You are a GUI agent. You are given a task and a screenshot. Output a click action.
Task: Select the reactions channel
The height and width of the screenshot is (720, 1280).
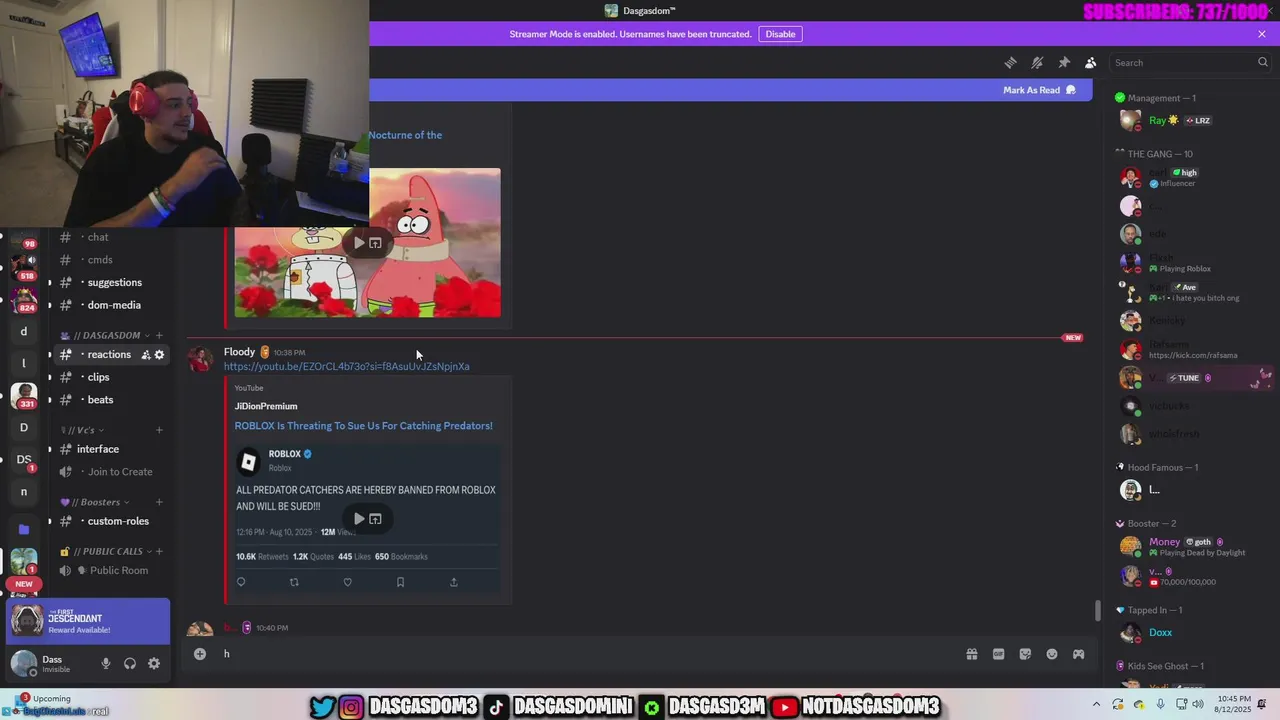pos(109,355)
